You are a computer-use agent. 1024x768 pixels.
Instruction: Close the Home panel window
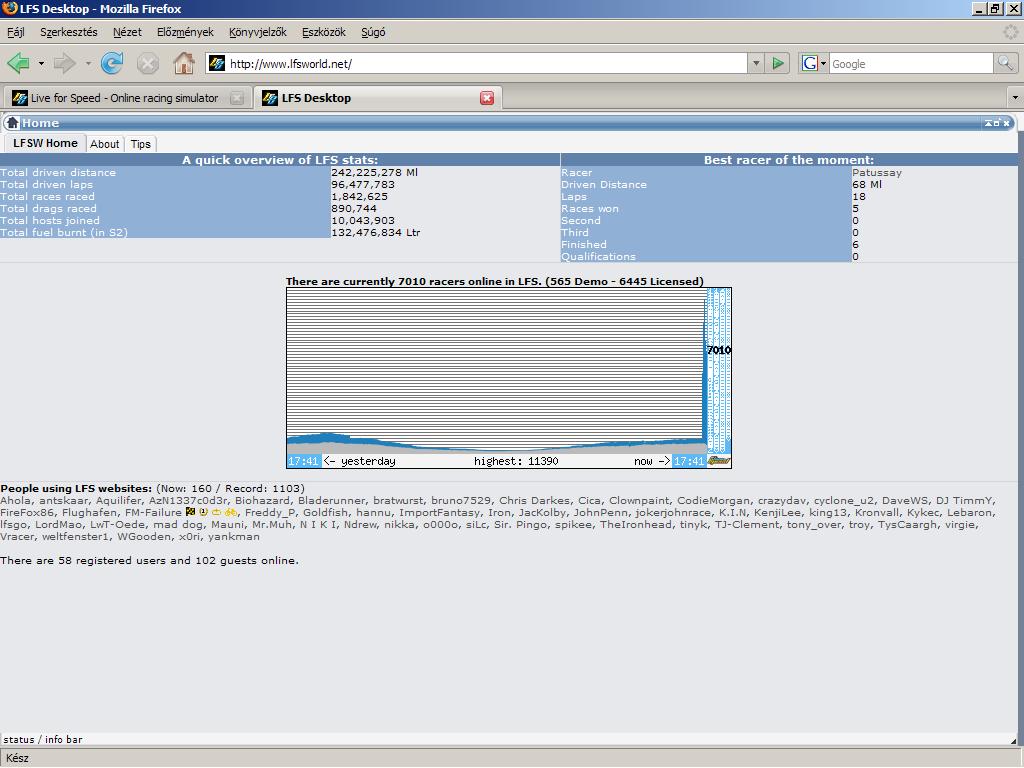pos(1007,123)
